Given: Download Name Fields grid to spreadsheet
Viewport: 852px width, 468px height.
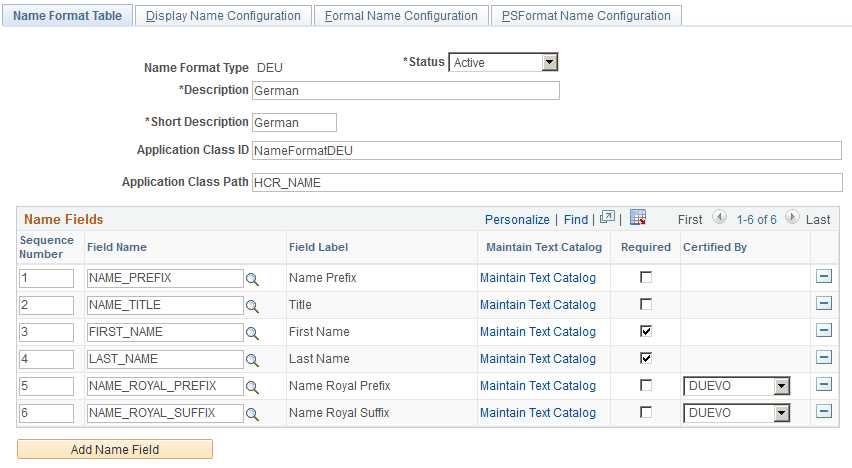Looking at the screenshot, I should (x=638, y=217).
